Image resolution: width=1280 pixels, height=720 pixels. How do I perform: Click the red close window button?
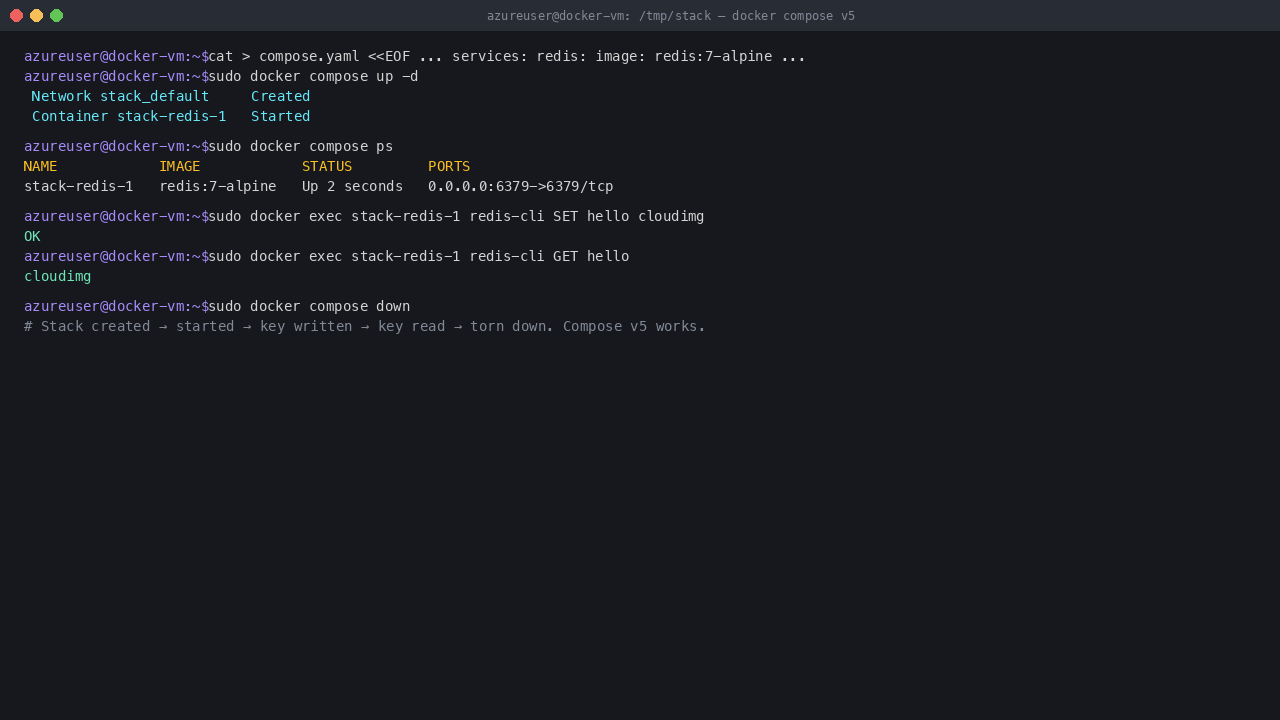[x=16, y=15]
